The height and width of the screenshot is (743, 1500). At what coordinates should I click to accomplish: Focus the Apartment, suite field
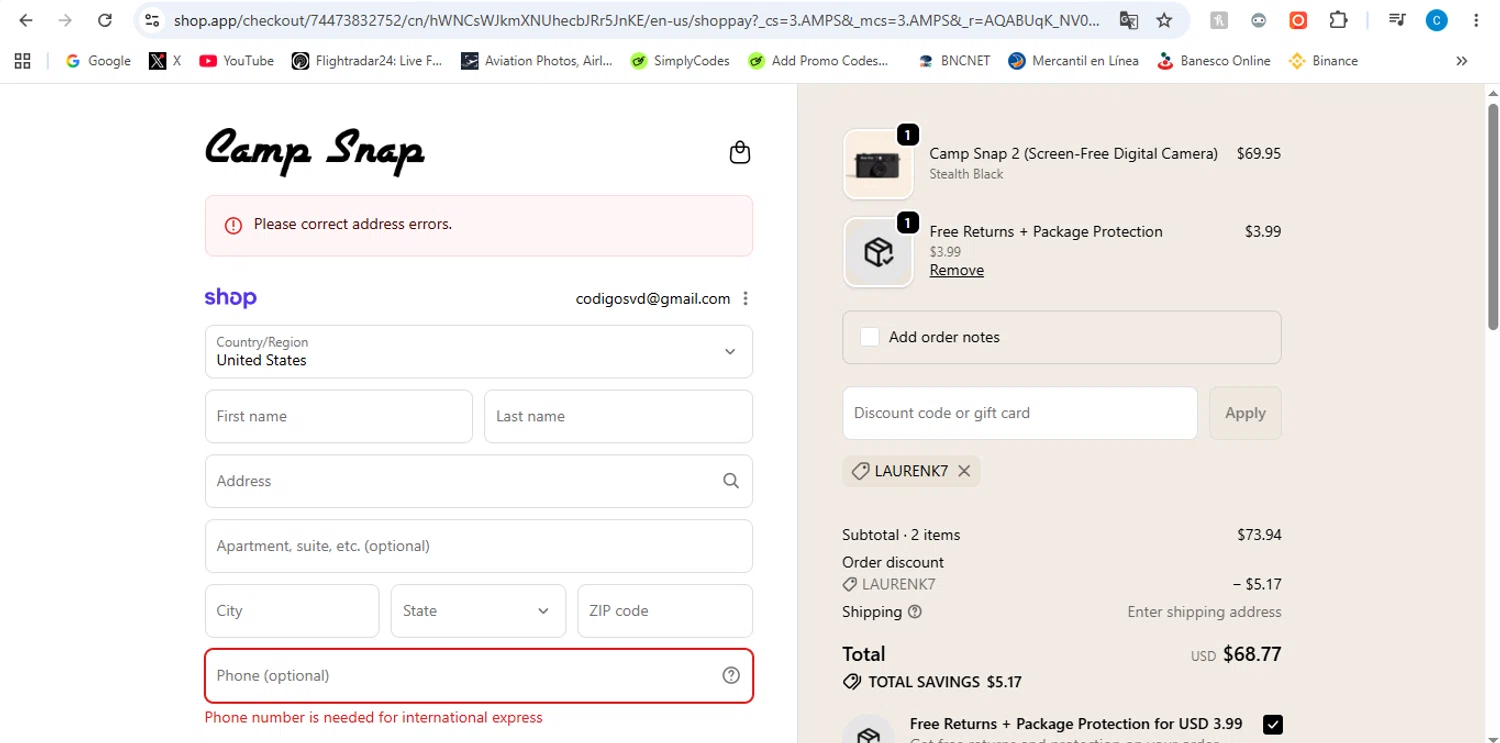pyautogui.click(x=479, y=546)
